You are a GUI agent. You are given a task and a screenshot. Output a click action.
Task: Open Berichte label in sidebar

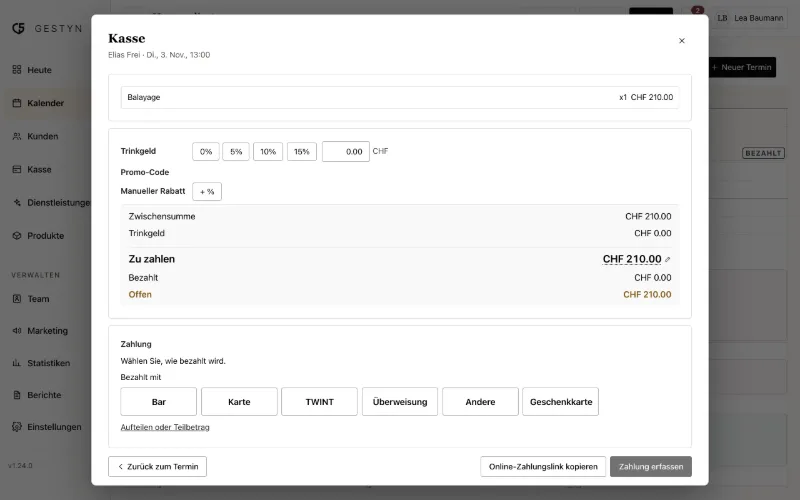44,395
